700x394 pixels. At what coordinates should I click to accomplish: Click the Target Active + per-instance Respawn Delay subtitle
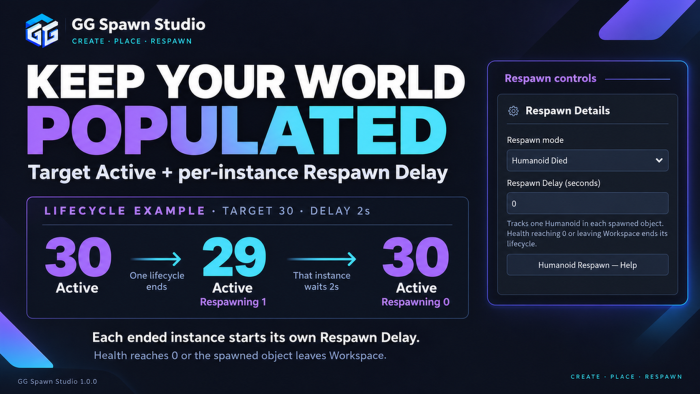(x=238, y=173)
